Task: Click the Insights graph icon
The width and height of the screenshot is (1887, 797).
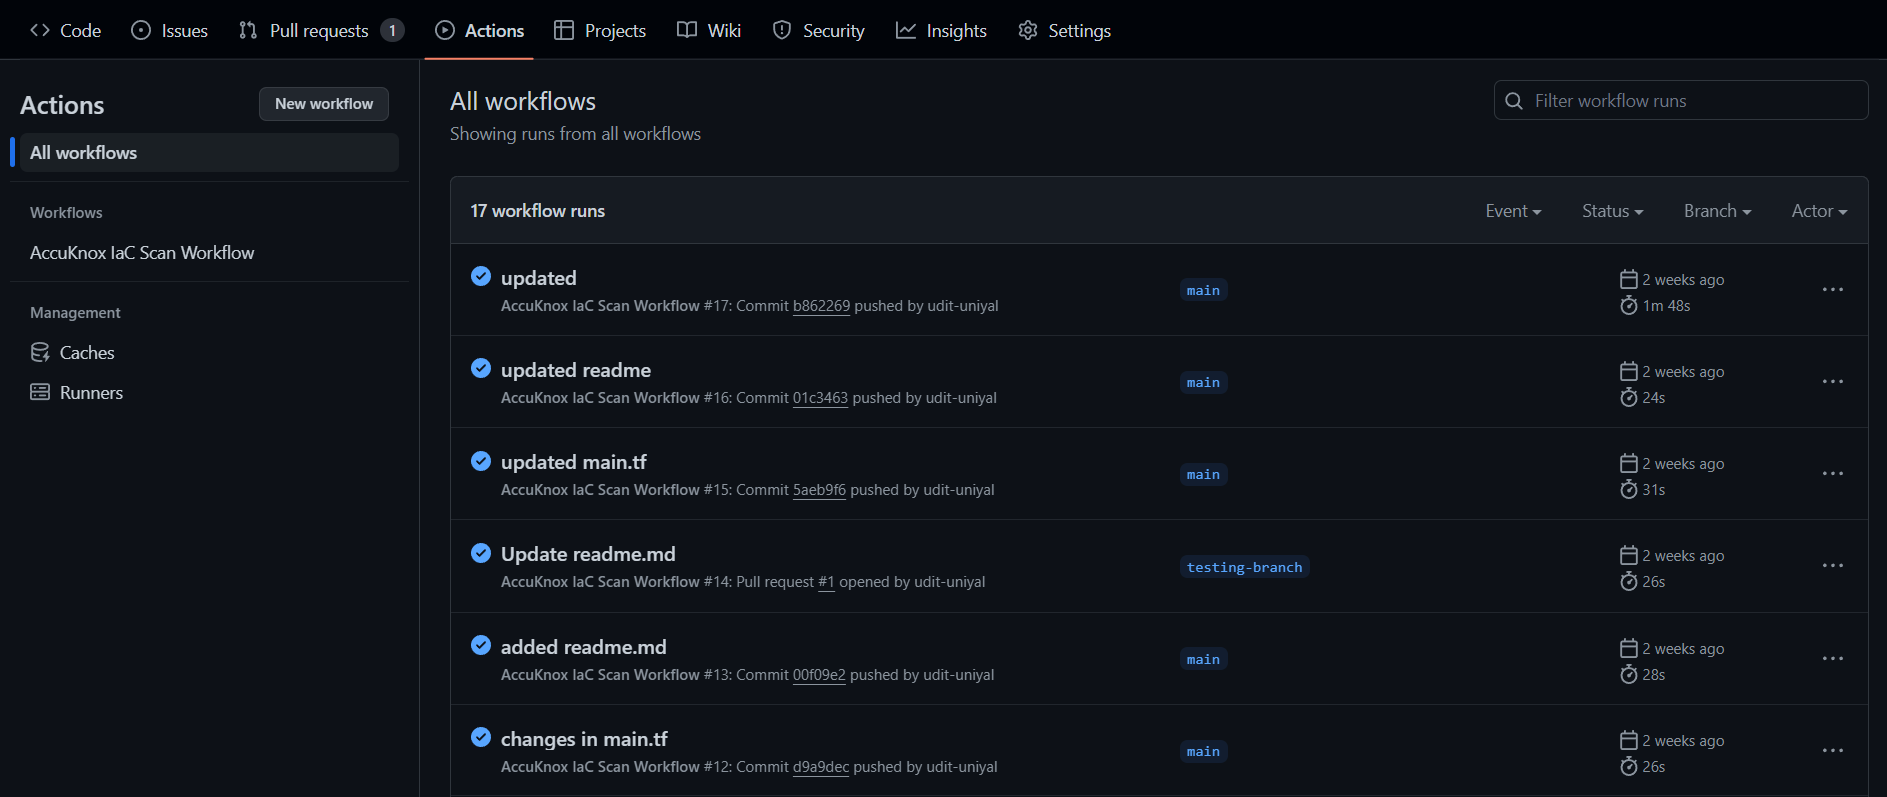Action: point(906,30)
